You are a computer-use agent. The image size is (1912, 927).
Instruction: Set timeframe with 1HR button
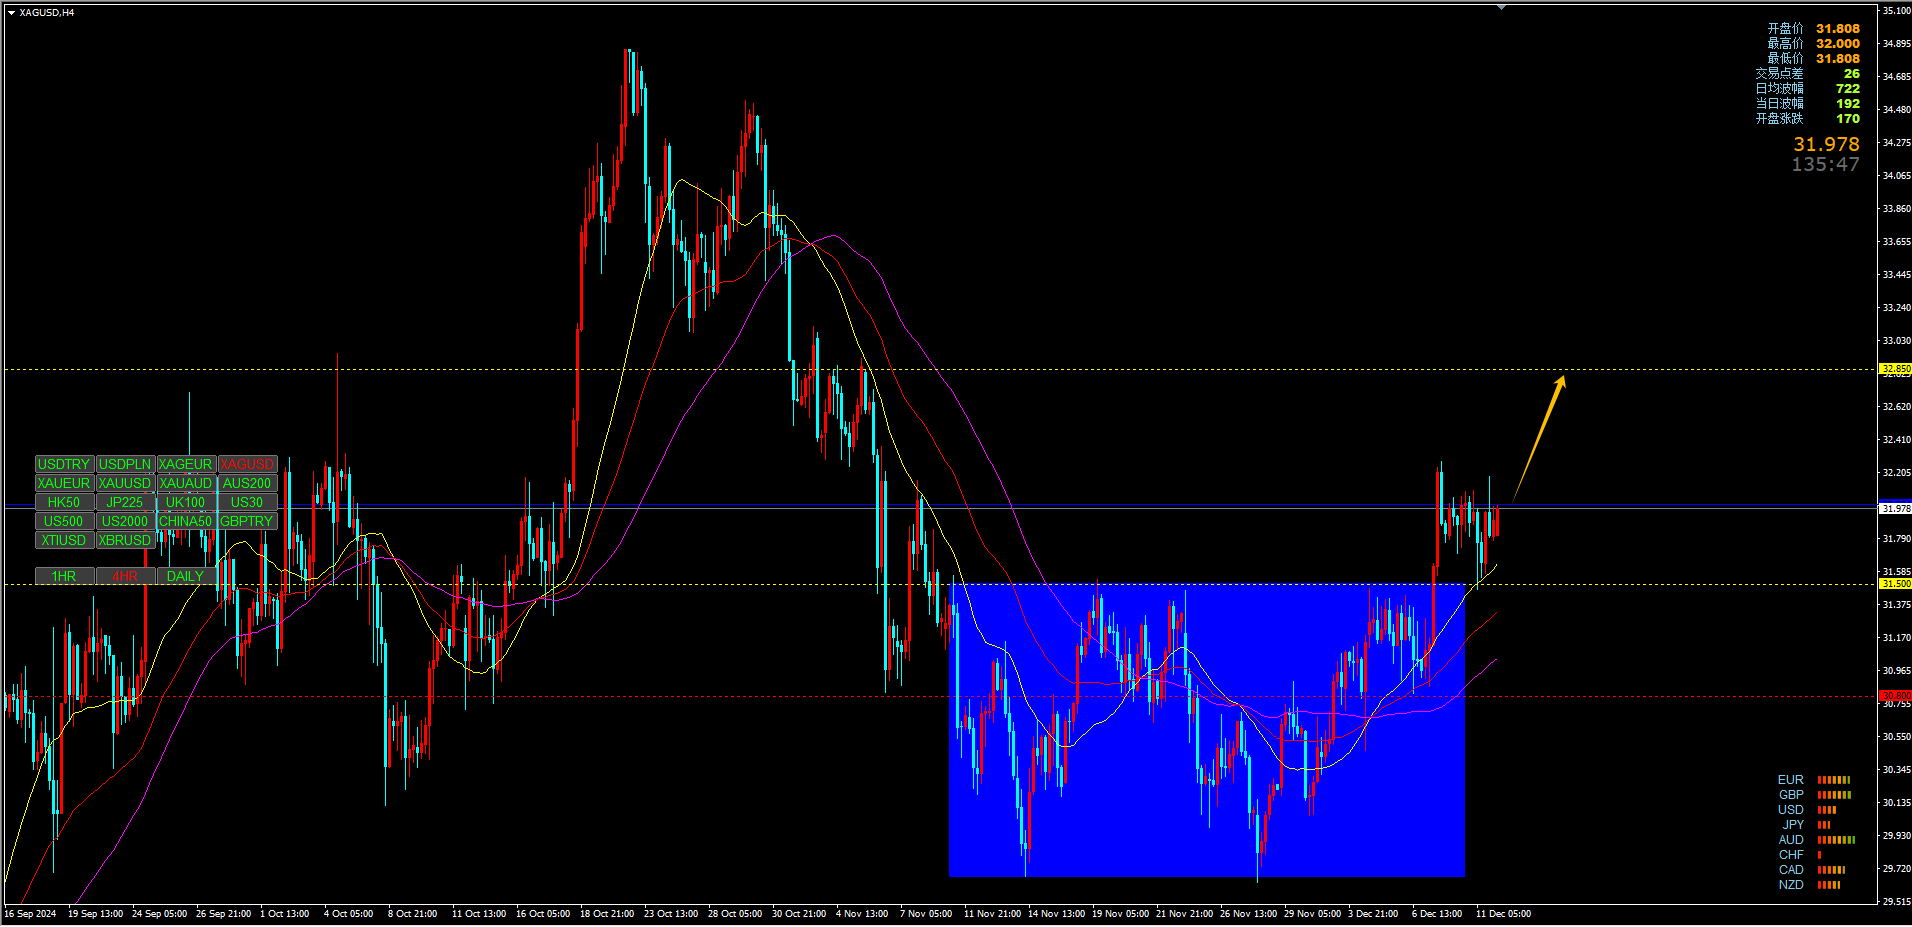pyautogui.click(x=64, y=576)
